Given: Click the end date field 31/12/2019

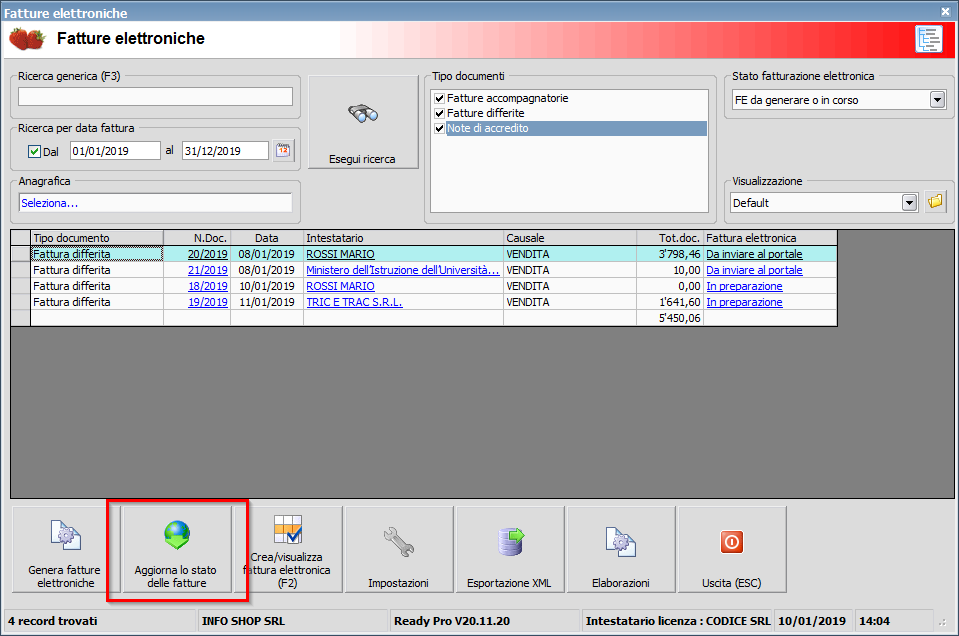Looking at the screenshot, I should 225,150.
